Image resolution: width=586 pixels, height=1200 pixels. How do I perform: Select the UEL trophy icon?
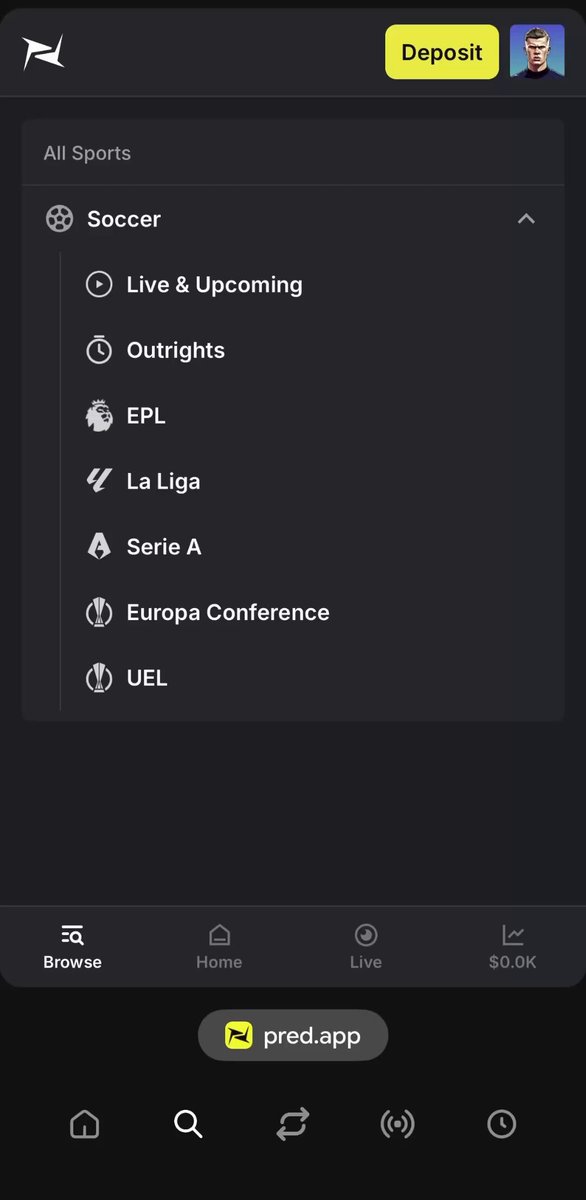(x=99, y=678)
